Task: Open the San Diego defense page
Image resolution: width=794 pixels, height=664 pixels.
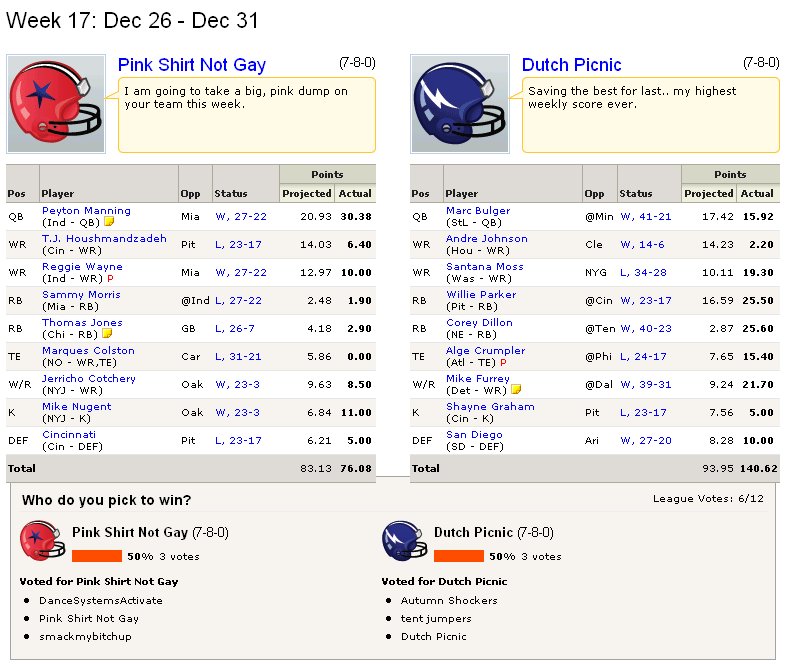Action: coord(474,435)
